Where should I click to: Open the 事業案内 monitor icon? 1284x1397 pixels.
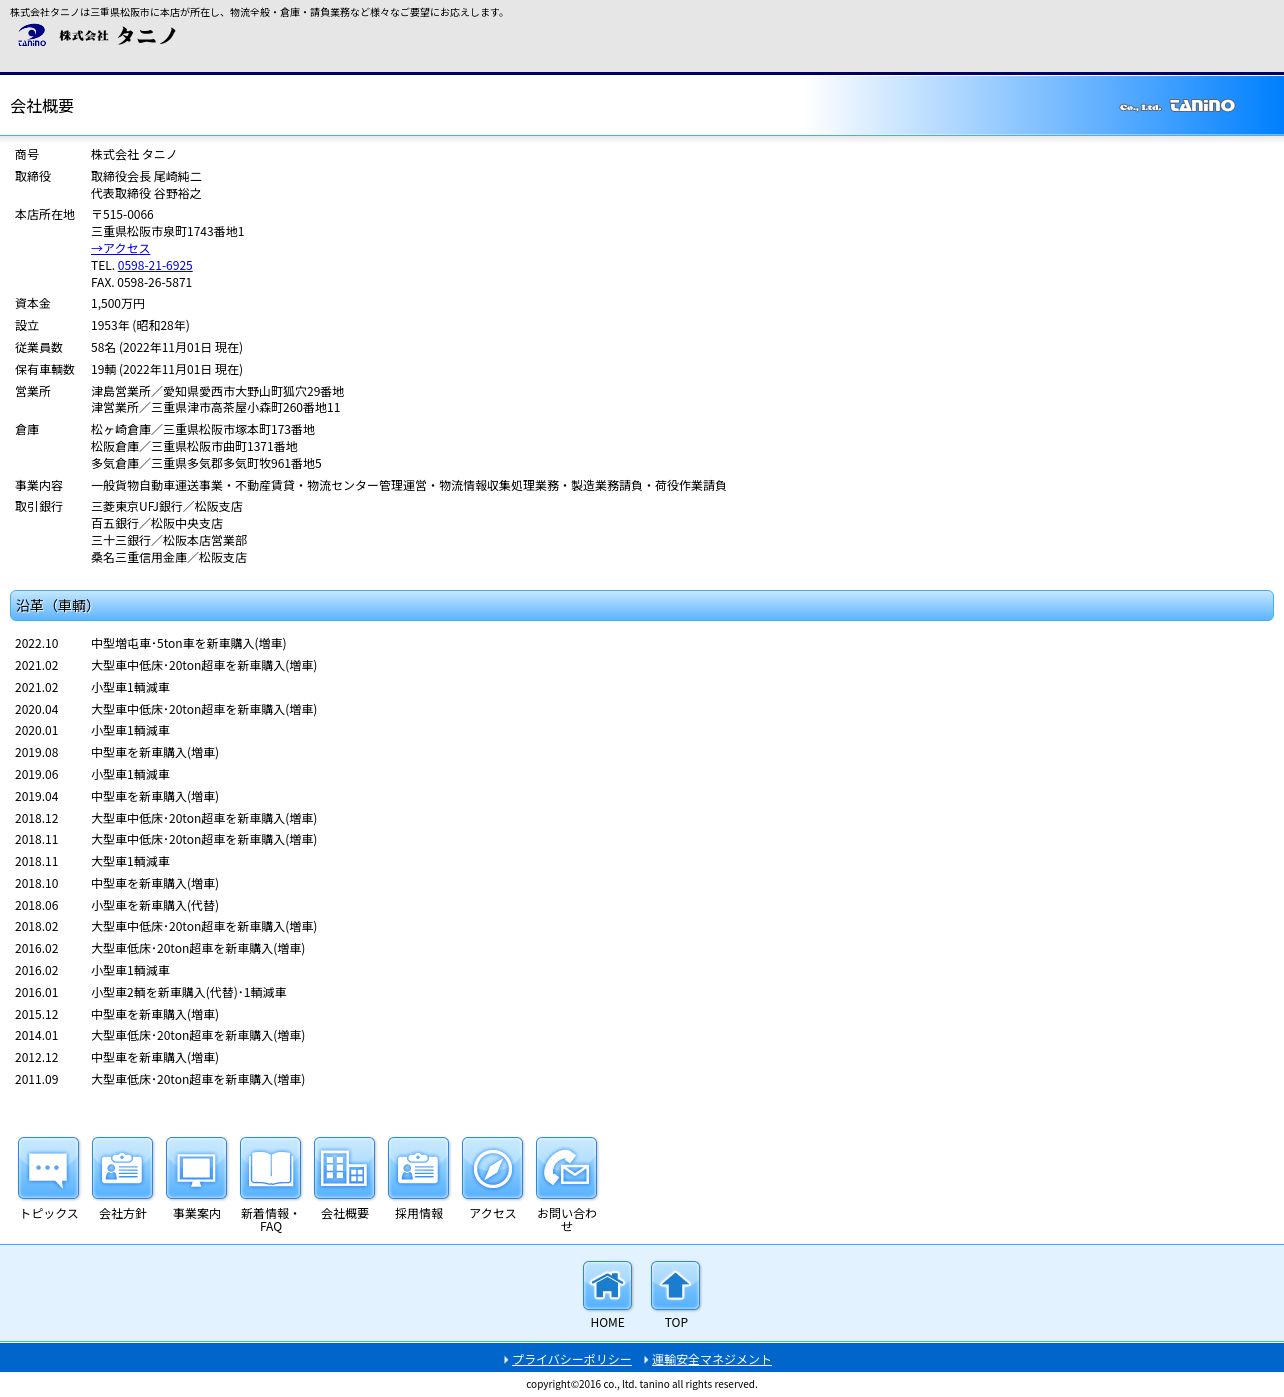[x=196, y=1167]
